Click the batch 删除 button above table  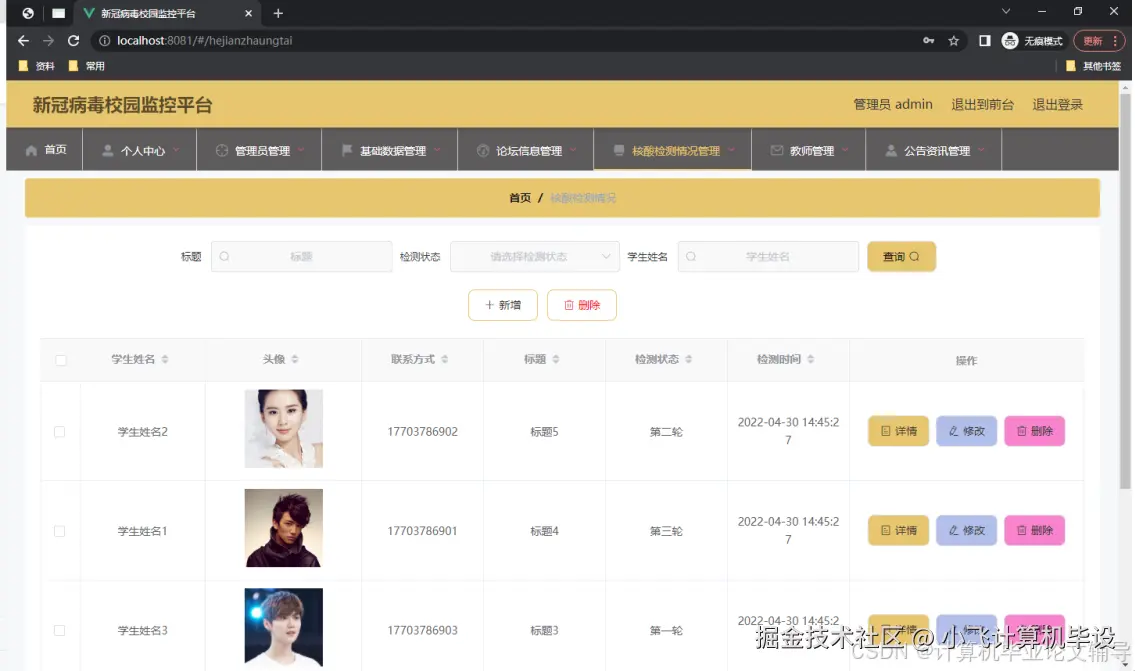[x=581, y=305]
